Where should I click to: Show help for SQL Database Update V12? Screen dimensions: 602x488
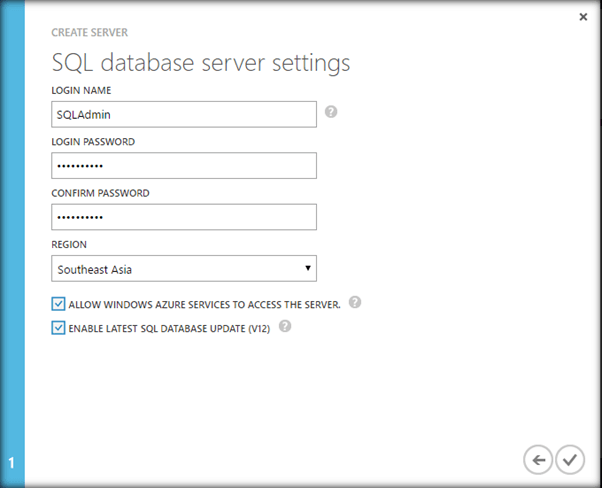(285, 326)
